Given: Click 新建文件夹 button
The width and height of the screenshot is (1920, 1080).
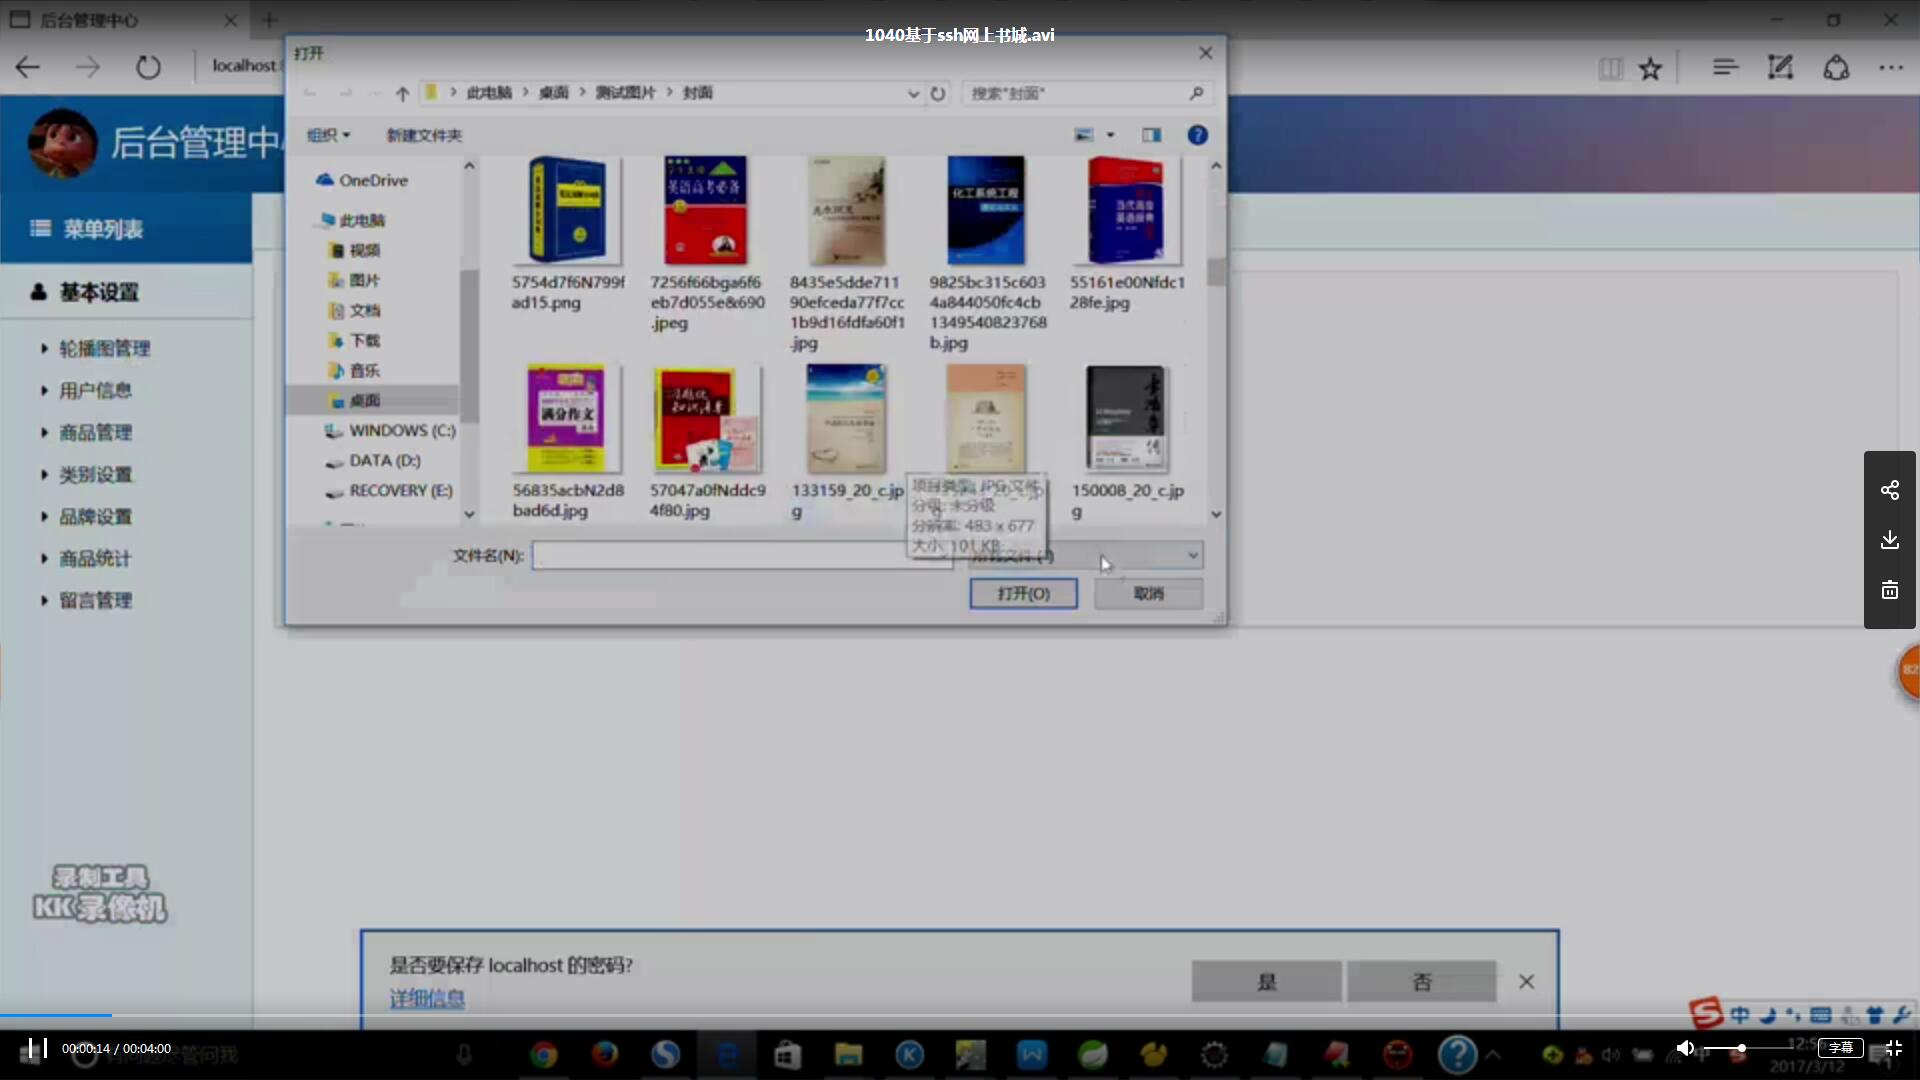Looking at the screenshot, I should (424, 135).
